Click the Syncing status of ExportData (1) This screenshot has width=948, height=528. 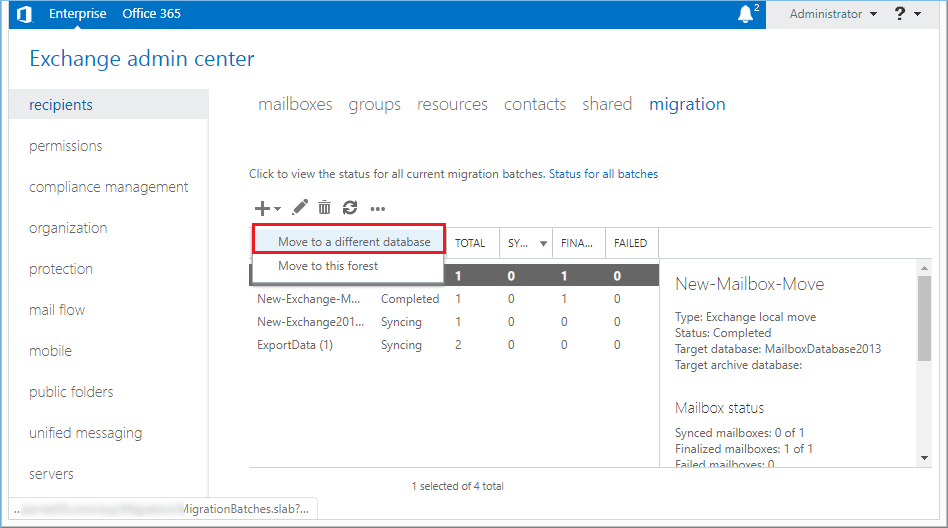401,345
